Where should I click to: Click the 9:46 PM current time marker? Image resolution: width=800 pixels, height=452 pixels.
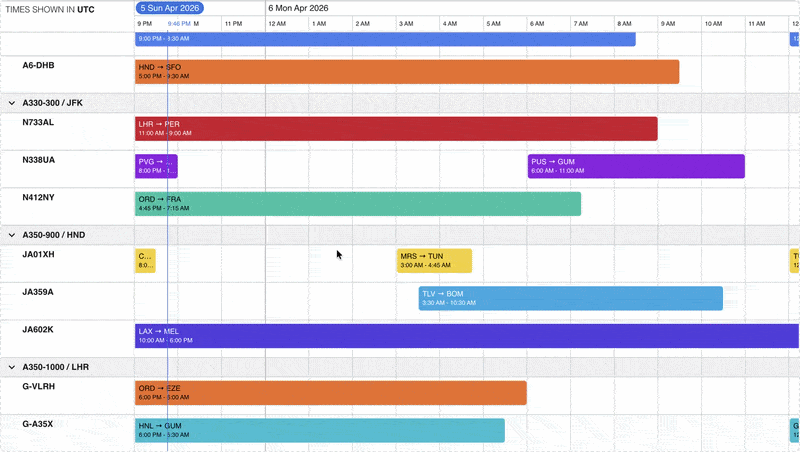pyautogui.click(x=179, y=24)
